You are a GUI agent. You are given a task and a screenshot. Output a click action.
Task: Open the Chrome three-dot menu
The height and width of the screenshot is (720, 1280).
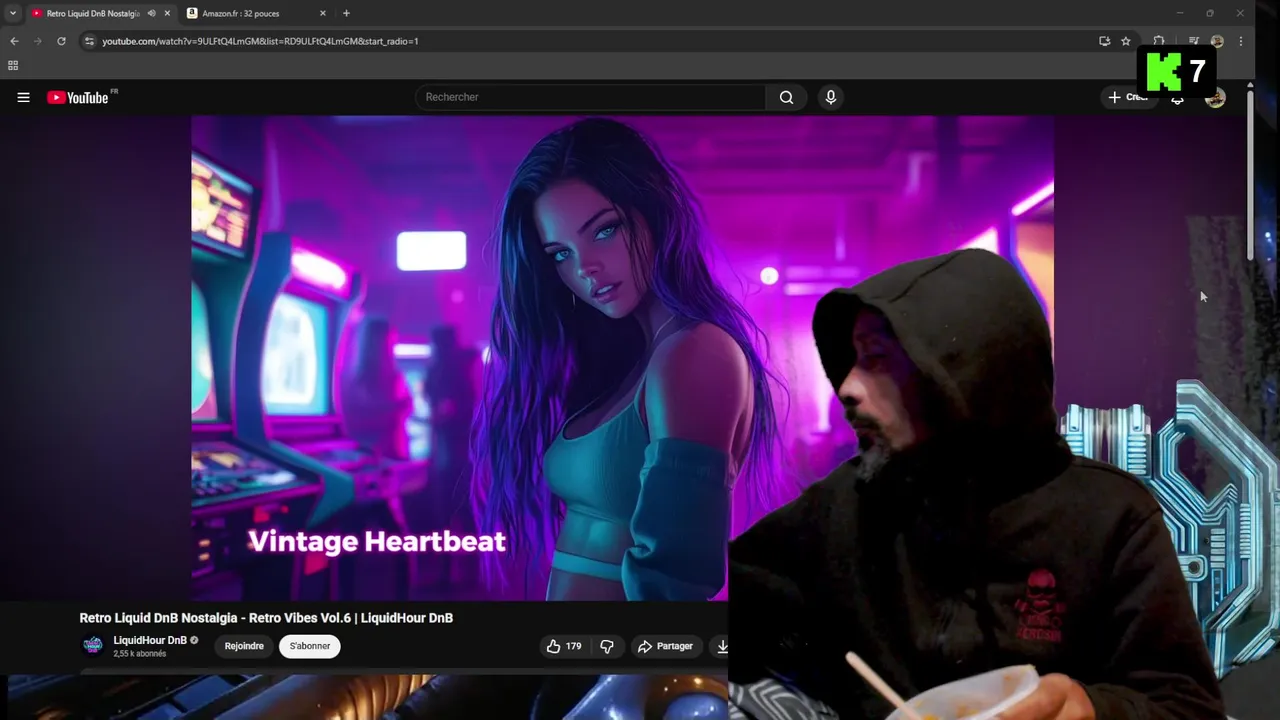click(1241, 41)
